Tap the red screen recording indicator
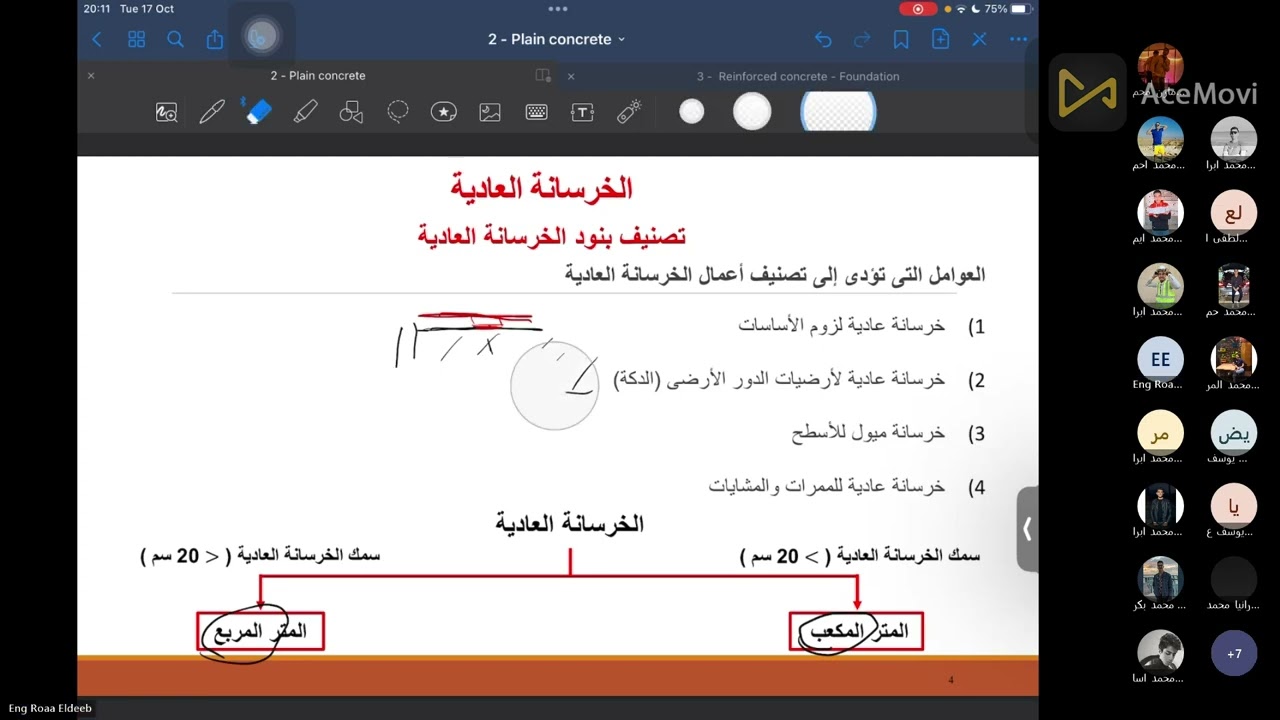1280x720 pixels. tap(918, 9)
